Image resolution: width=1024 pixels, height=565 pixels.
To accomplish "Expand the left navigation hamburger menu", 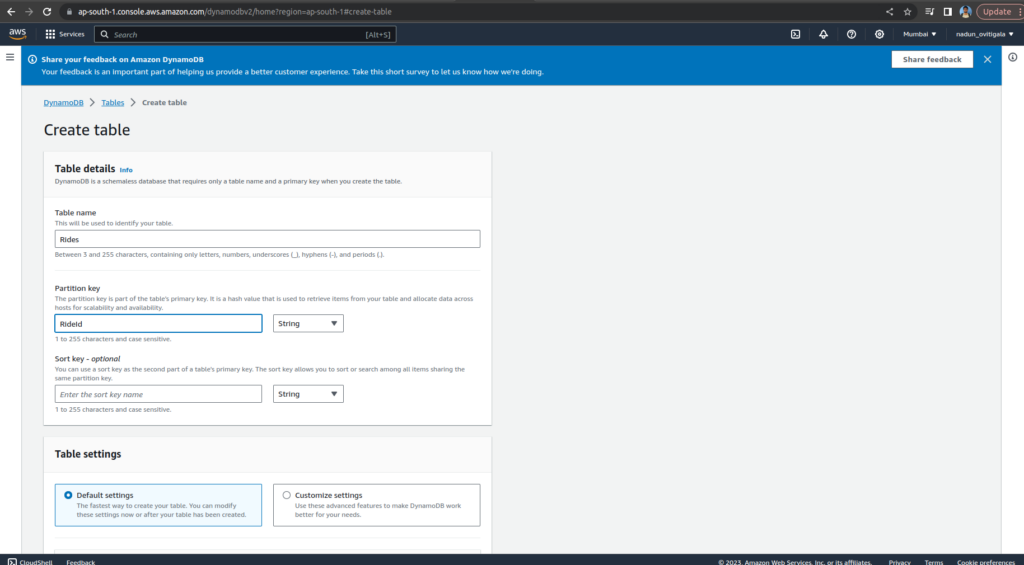I will pyautogui.click(x=10, y=57).
